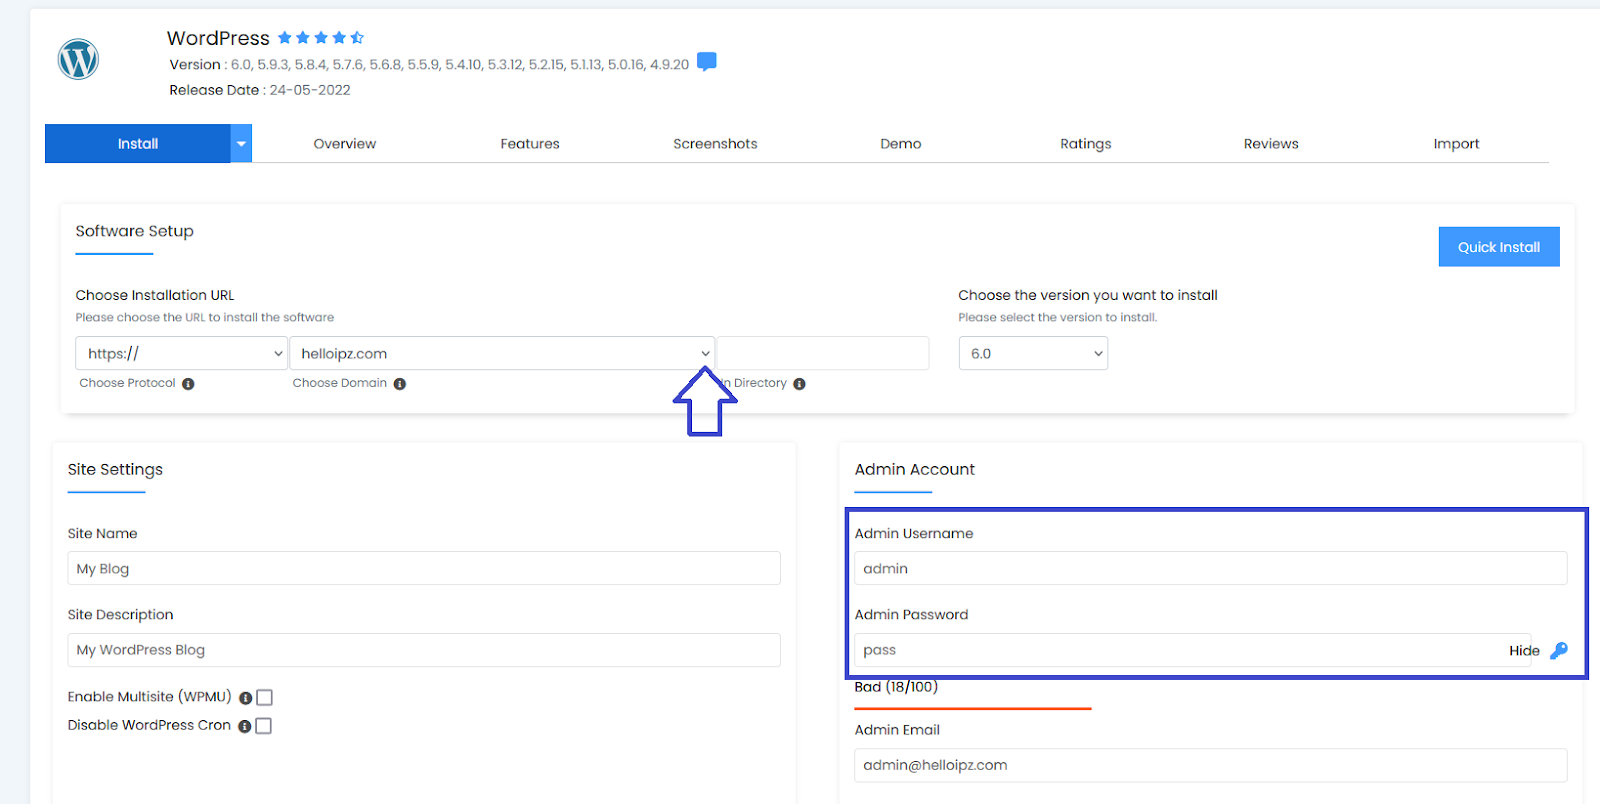Expand the Install button dropdown arrow
The image size is (1600, 804).
click(241, 144)
